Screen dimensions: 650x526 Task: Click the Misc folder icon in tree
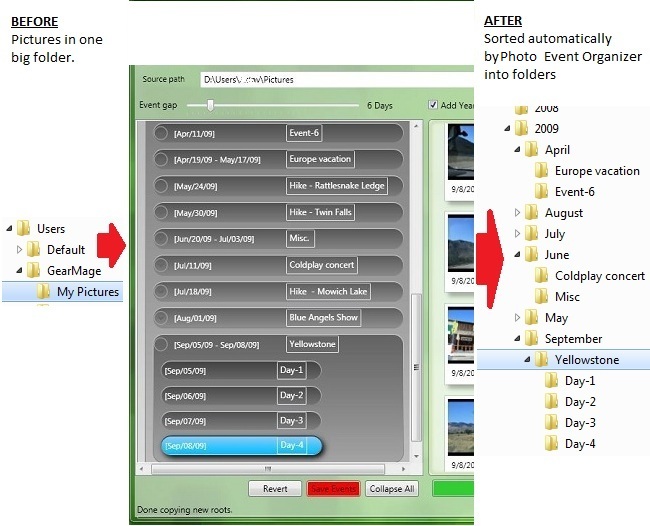(x=541, y=296)
